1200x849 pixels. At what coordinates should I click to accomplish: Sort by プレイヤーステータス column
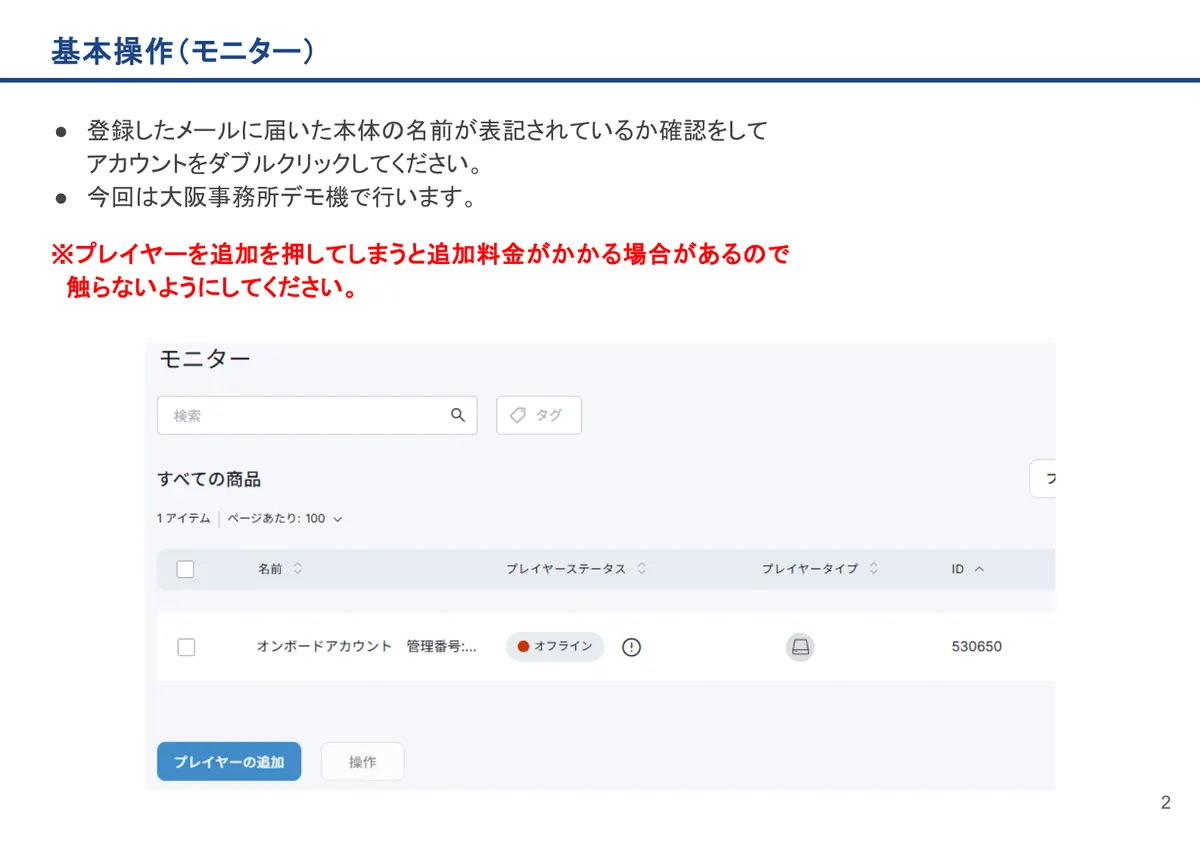click(x=576, y=569)
